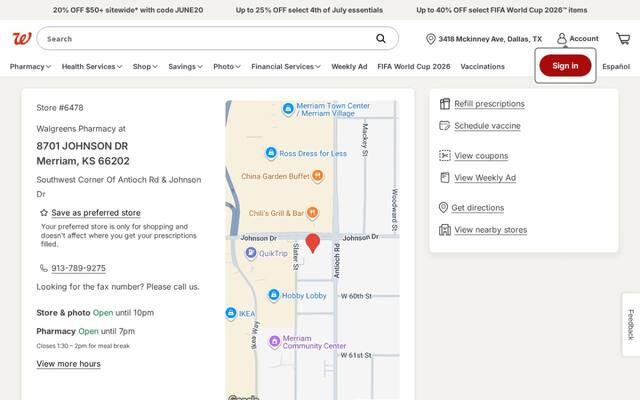Open FIFA World Cup 2026 nav item
This screenshot has height=400, width=640.
coord(413,66)
